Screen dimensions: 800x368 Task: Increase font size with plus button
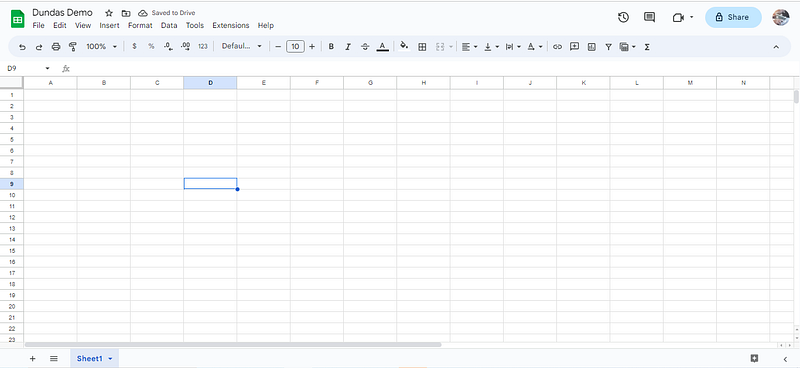tap(312, 46)
